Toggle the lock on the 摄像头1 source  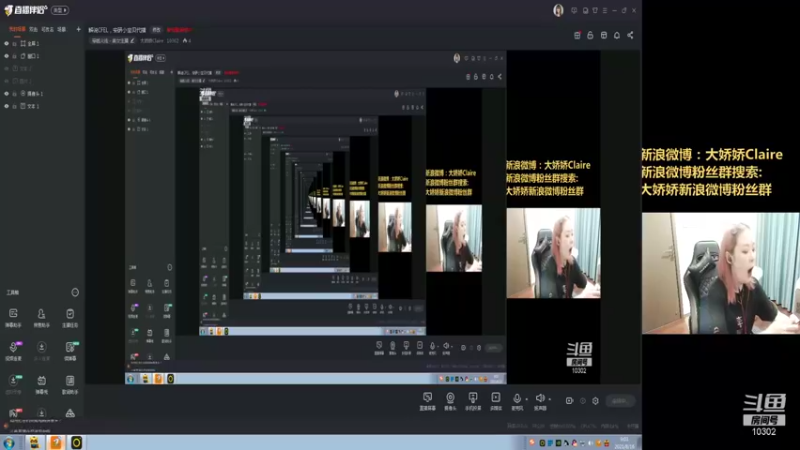click(x=14, y=93)
